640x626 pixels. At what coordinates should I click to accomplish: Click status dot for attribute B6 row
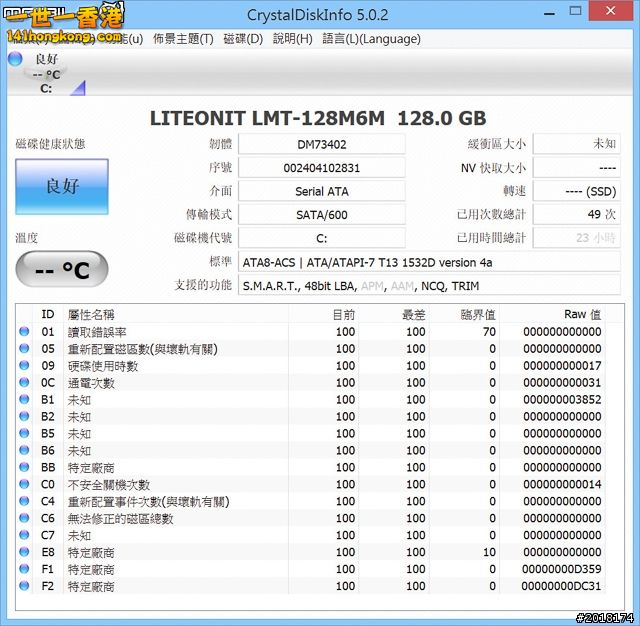pos(24,450)
